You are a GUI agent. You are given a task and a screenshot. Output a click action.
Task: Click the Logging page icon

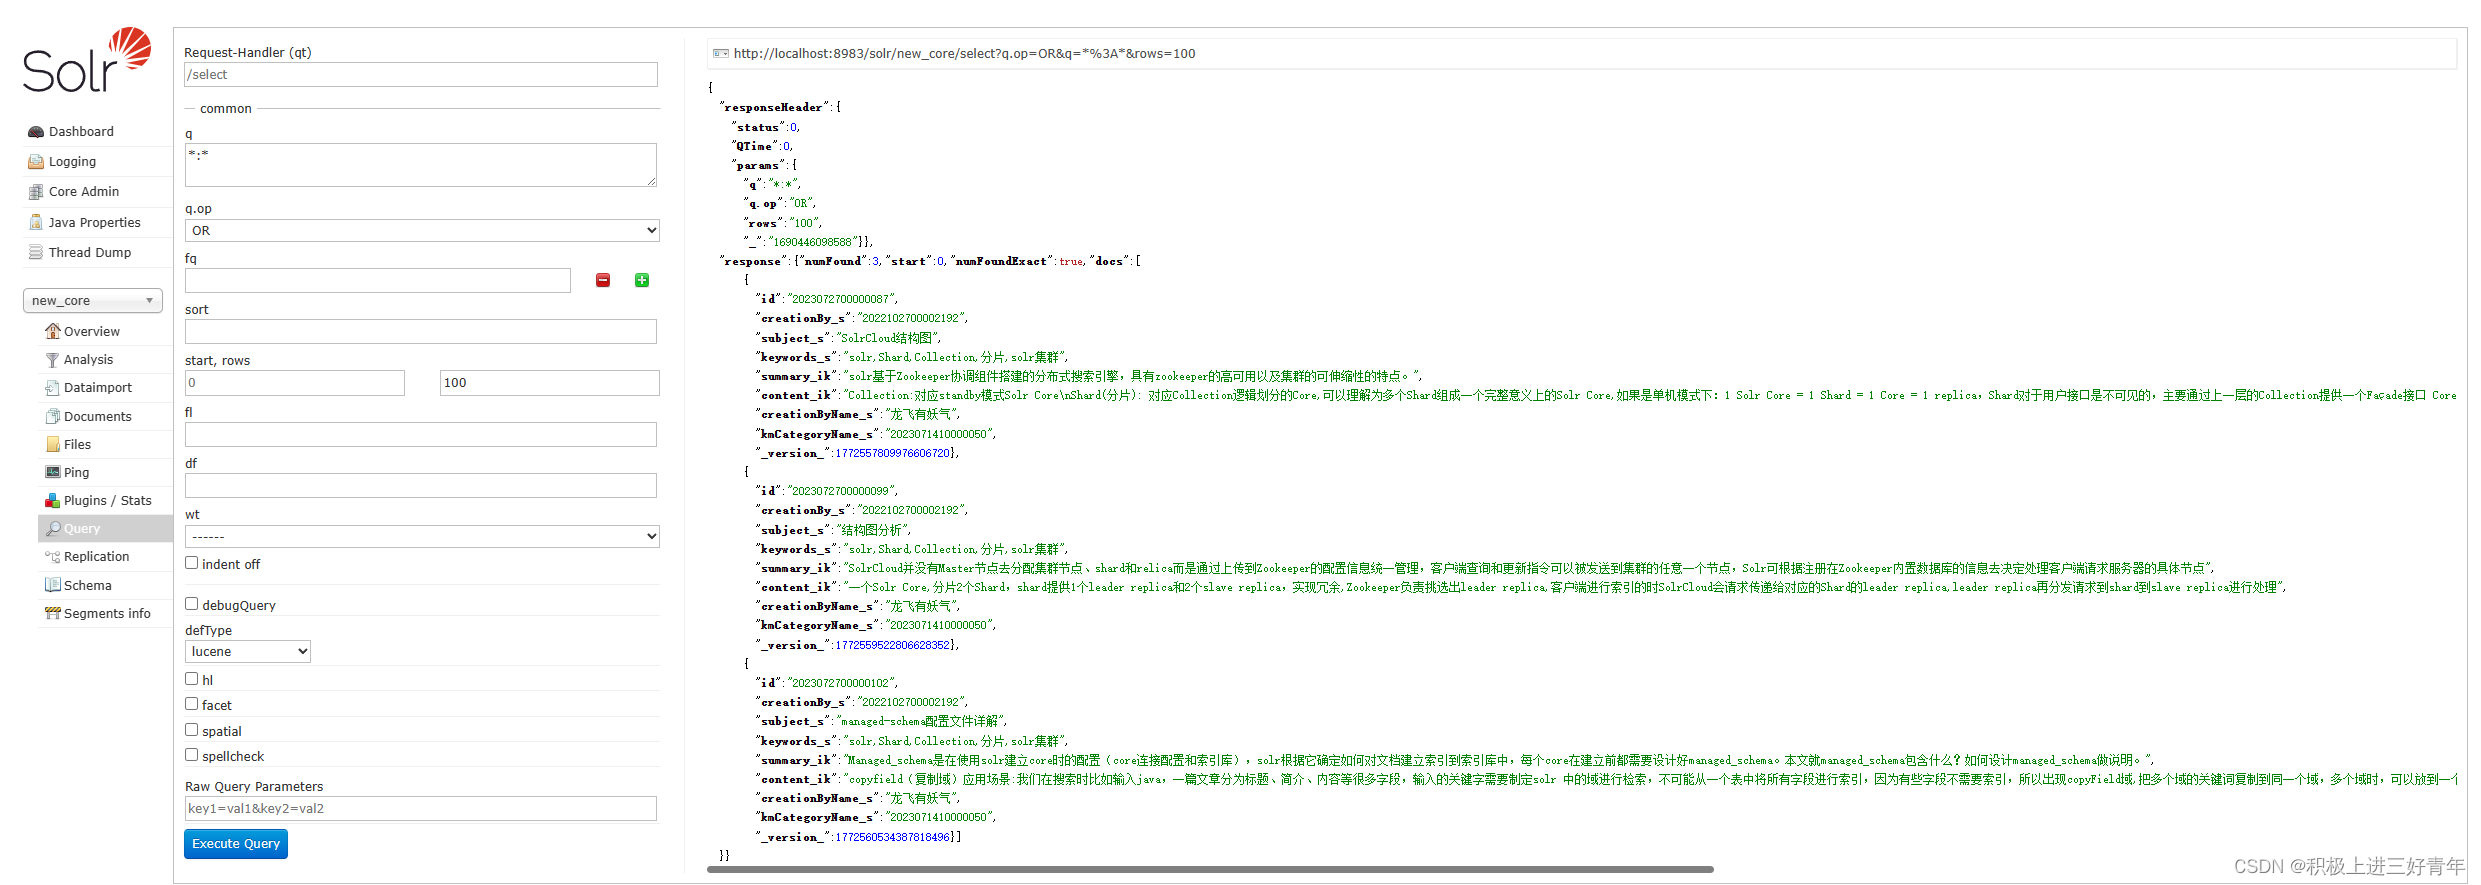pos(36,162)
